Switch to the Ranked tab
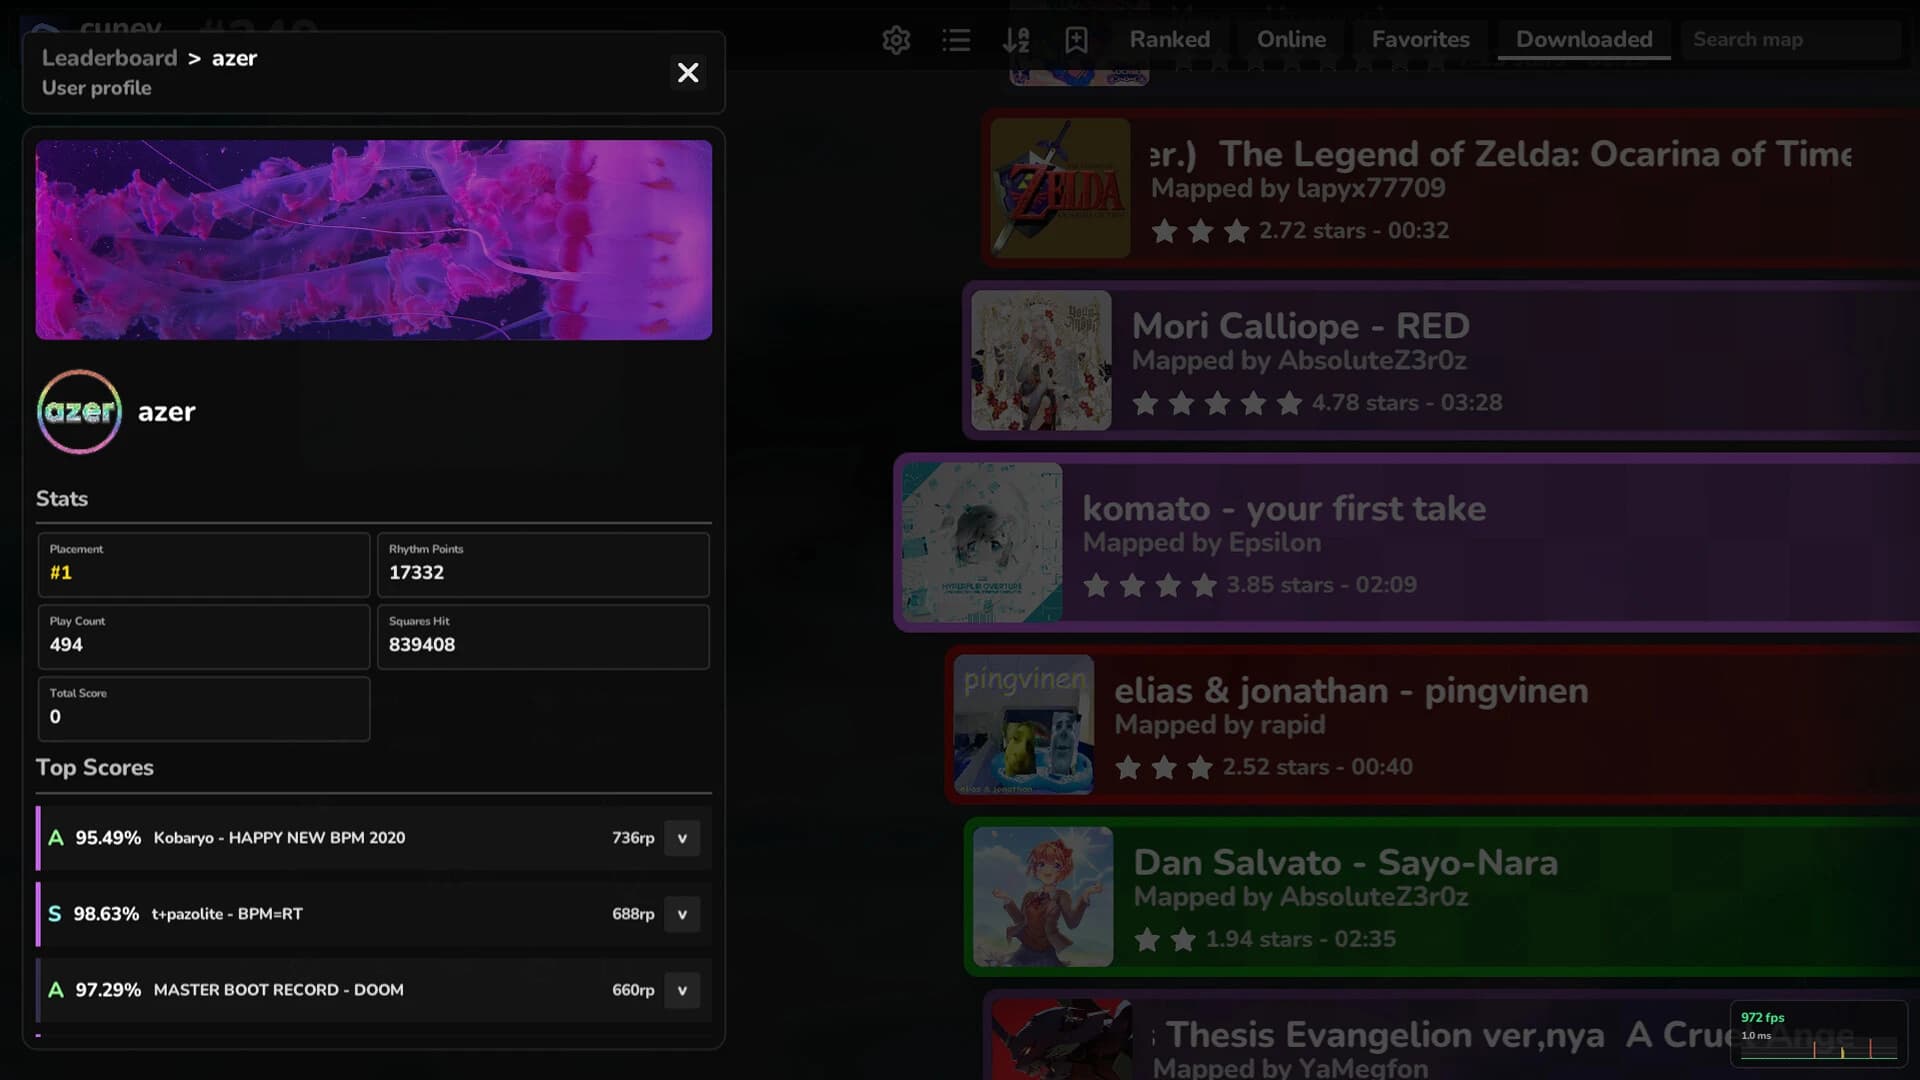Screen dimensions: 1920x1080 click(x=1169, y=39)
